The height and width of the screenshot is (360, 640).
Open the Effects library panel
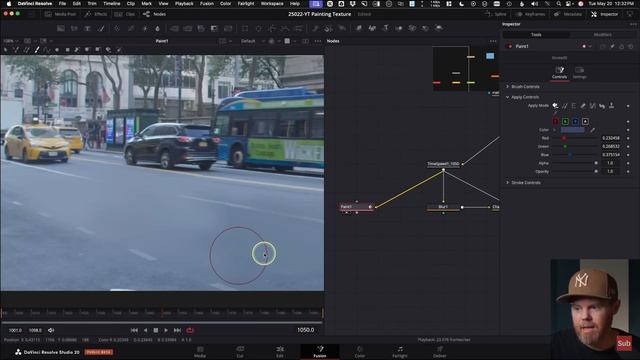[96, 14]
